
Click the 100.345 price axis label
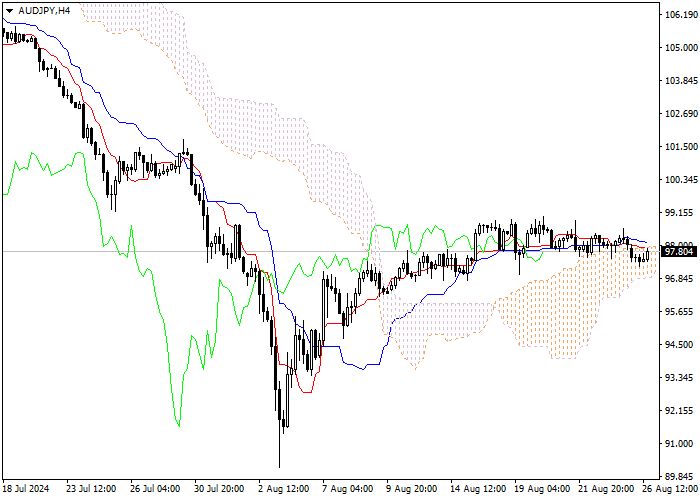pos(681,180)
